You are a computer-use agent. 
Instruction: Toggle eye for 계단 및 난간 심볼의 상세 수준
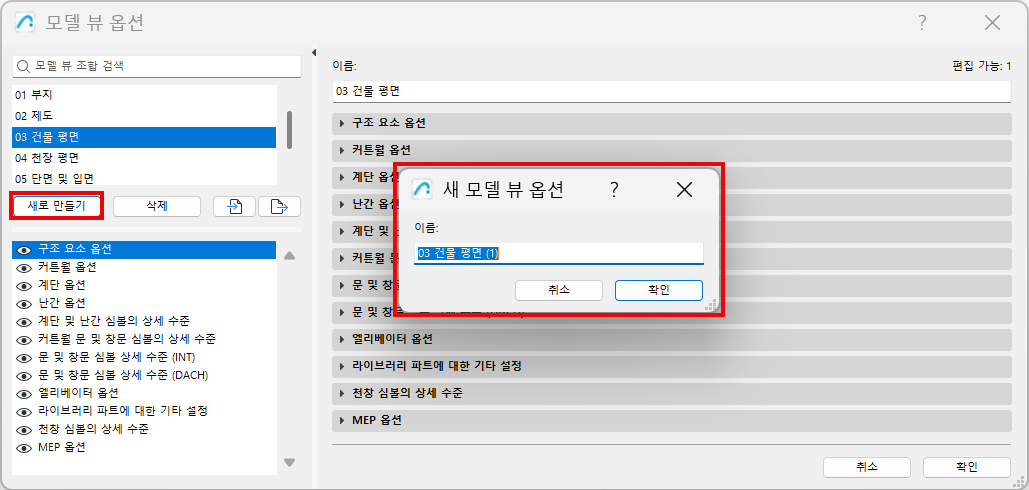coord(24,322)
